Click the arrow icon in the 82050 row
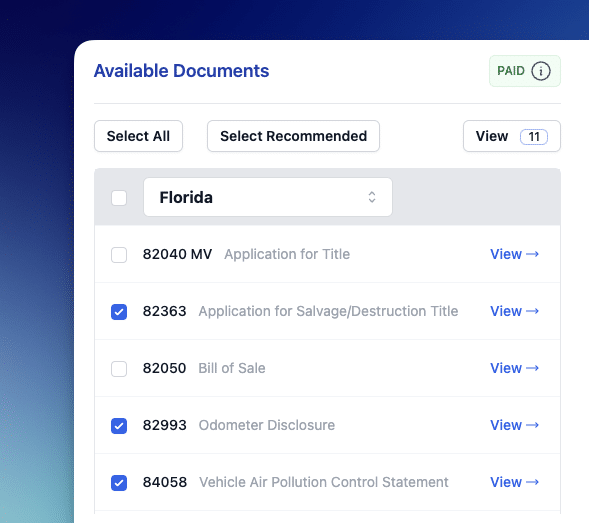 coord(532,368)
